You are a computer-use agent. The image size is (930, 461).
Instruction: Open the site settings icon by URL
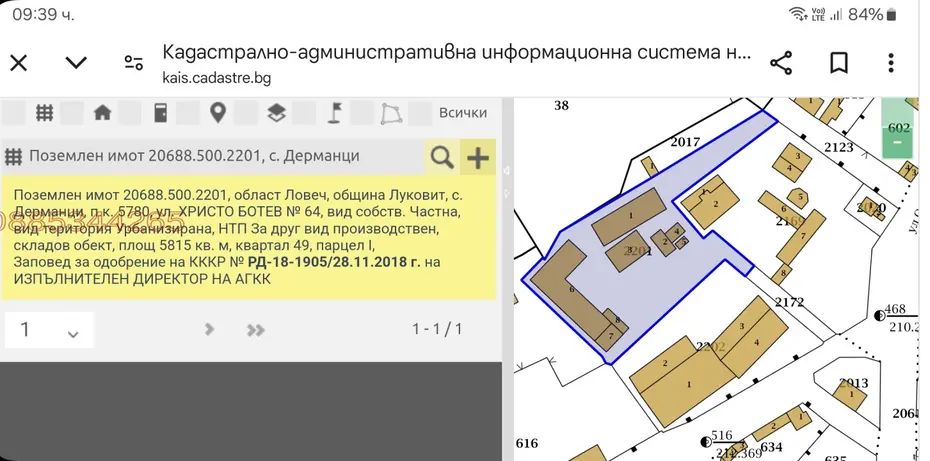click(x=134, y=62)
